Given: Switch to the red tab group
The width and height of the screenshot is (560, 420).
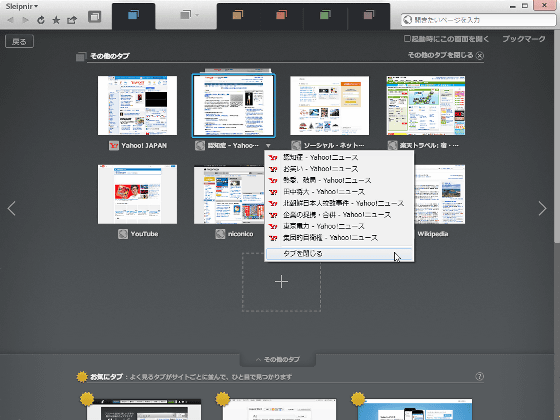Looking at the screenshot, I should point(281,15).
